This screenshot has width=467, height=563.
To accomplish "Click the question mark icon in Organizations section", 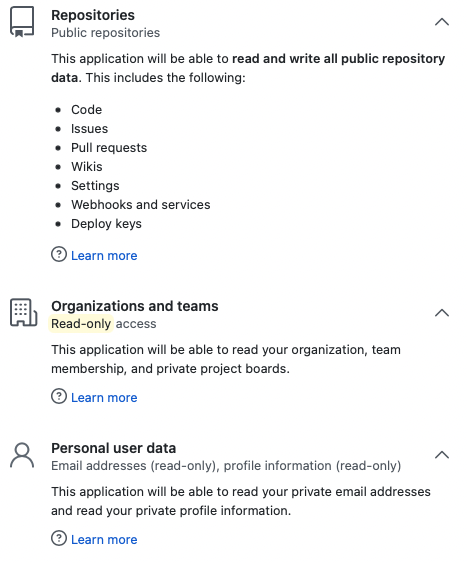I will pyautogui.click(x=59, y=396).
